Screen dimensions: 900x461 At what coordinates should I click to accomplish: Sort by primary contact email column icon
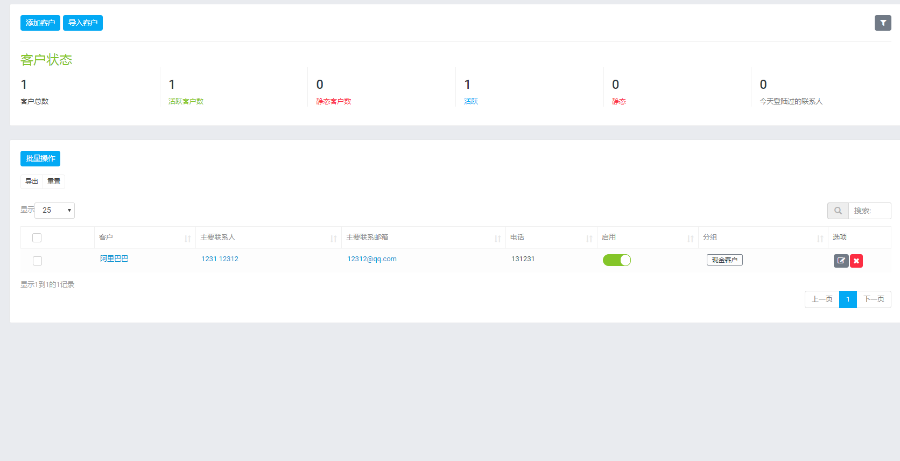point(497,238)
